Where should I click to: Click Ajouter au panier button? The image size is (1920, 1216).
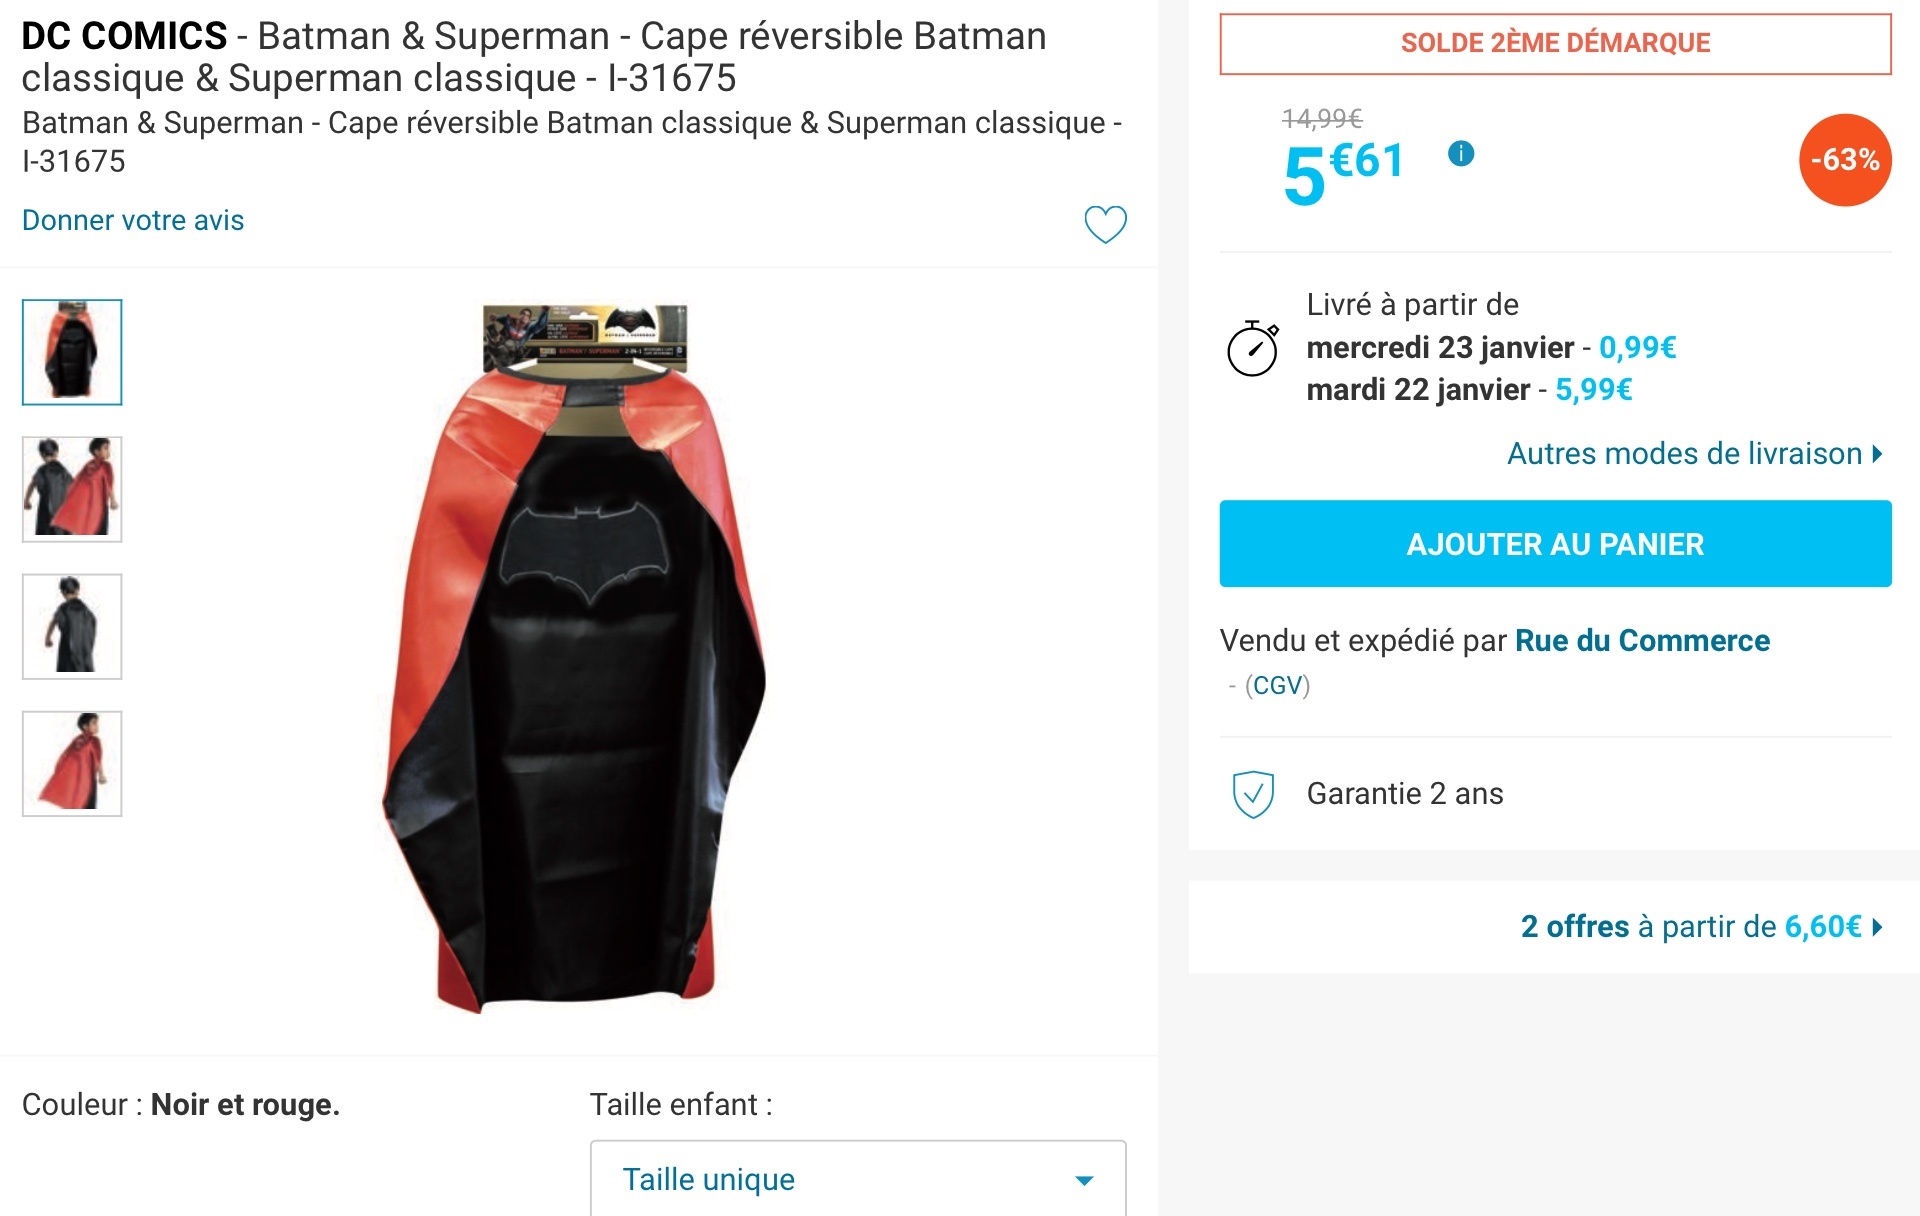click(1555, 544)
